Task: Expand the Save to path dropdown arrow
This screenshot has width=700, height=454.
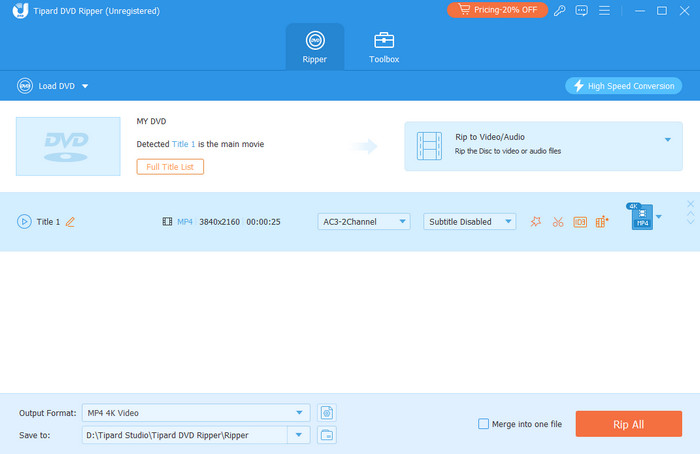Action: point(299,435)
